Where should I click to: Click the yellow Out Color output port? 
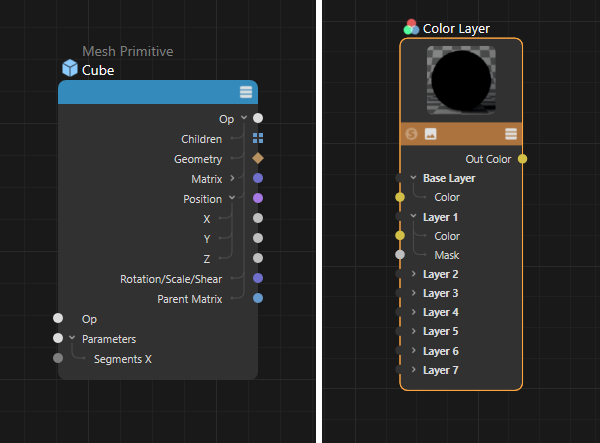point(522,158)
